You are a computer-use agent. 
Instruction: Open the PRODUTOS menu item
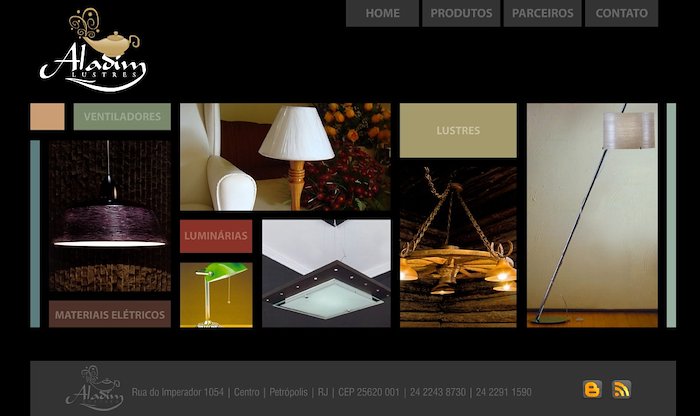click(461, 13)
